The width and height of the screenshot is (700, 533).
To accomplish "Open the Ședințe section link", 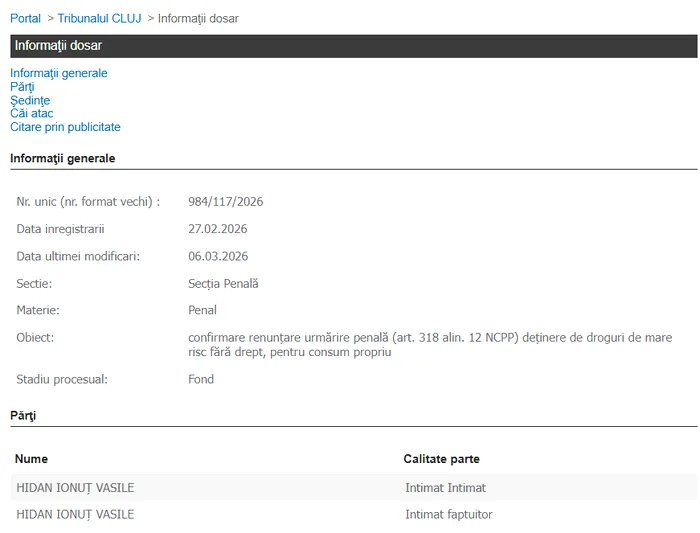I will pyautogui.click(x=30, y=100).
